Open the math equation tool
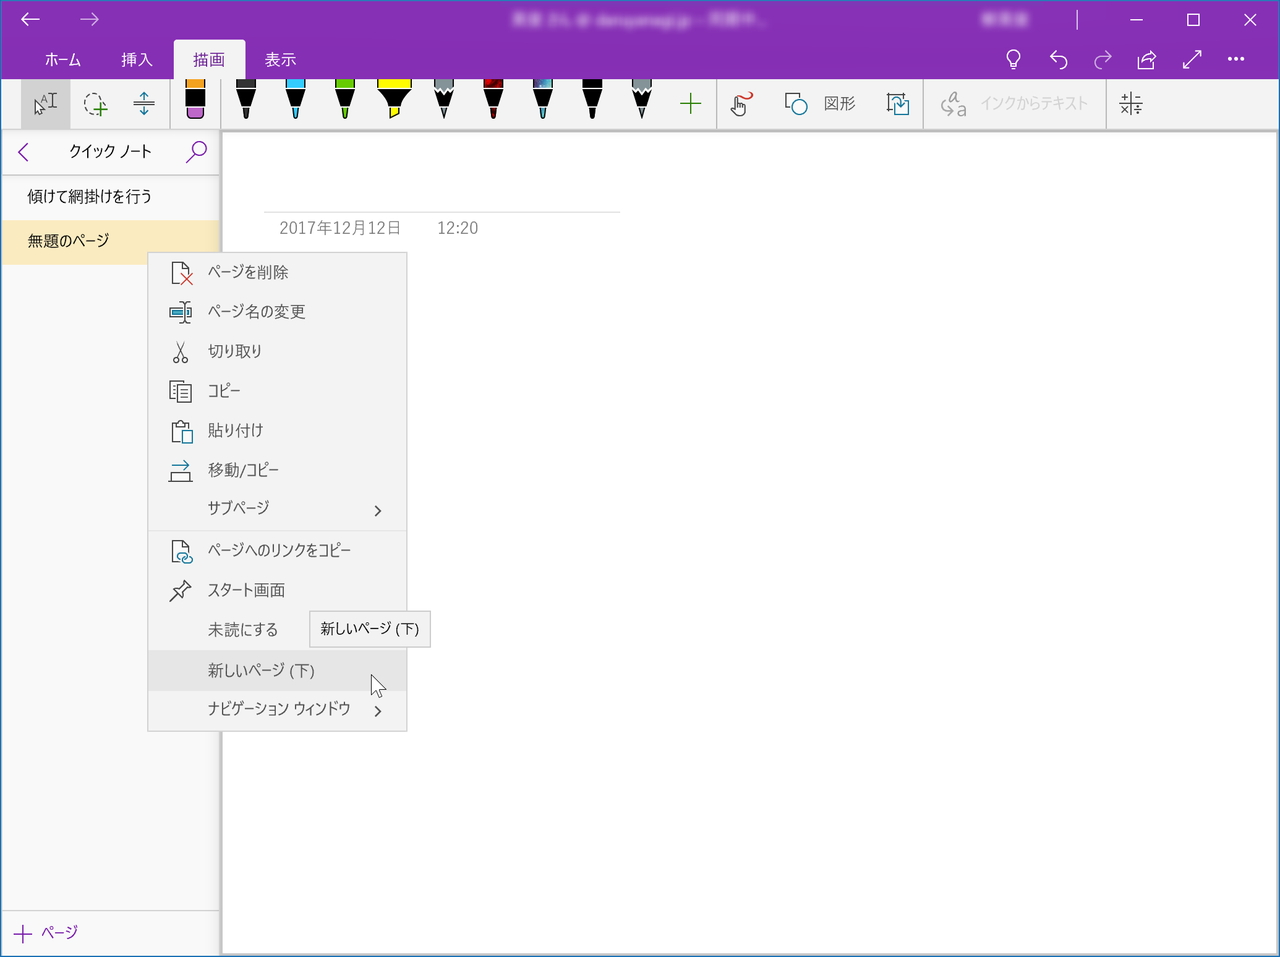1280x957 pixels. 1131,104
